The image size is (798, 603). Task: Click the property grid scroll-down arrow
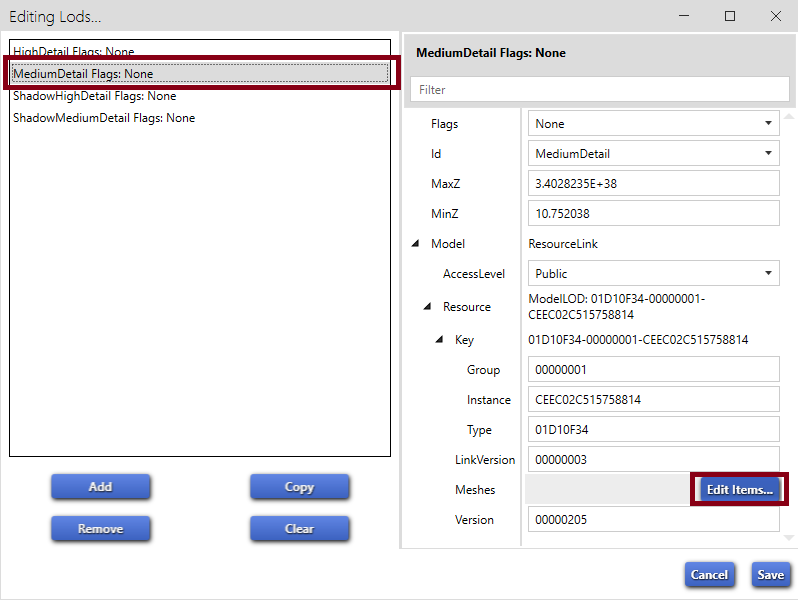[789, 537]
